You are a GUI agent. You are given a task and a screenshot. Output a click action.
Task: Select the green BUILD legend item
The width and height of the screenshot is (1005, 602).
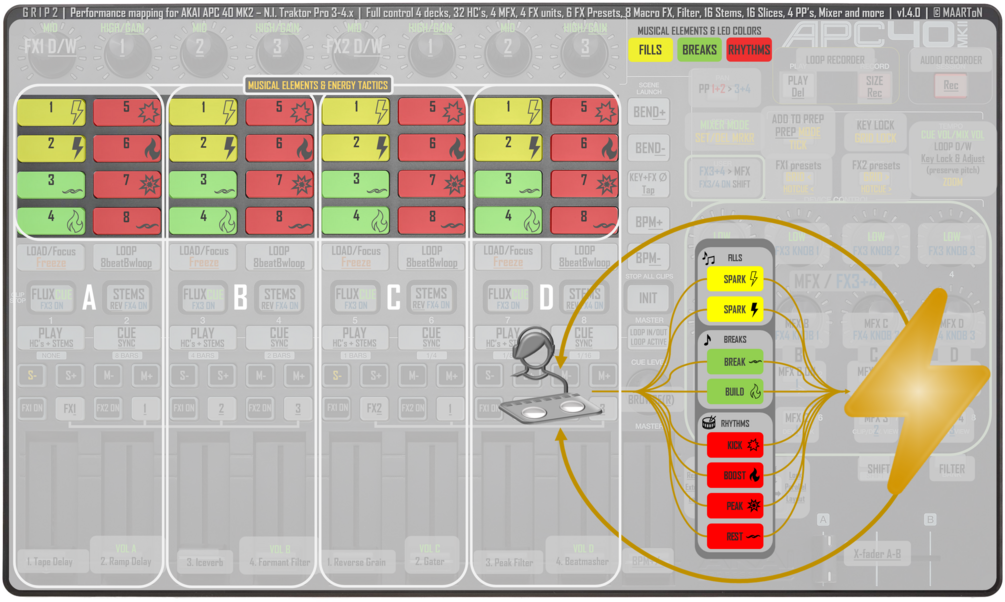coord(735,392)
